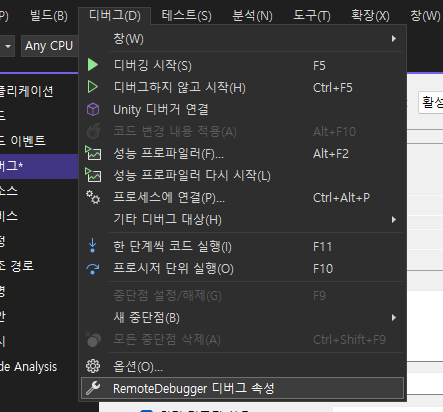Screen dimensions: 443x412
Task: Click the options gear icon
Action: point(93,366)
